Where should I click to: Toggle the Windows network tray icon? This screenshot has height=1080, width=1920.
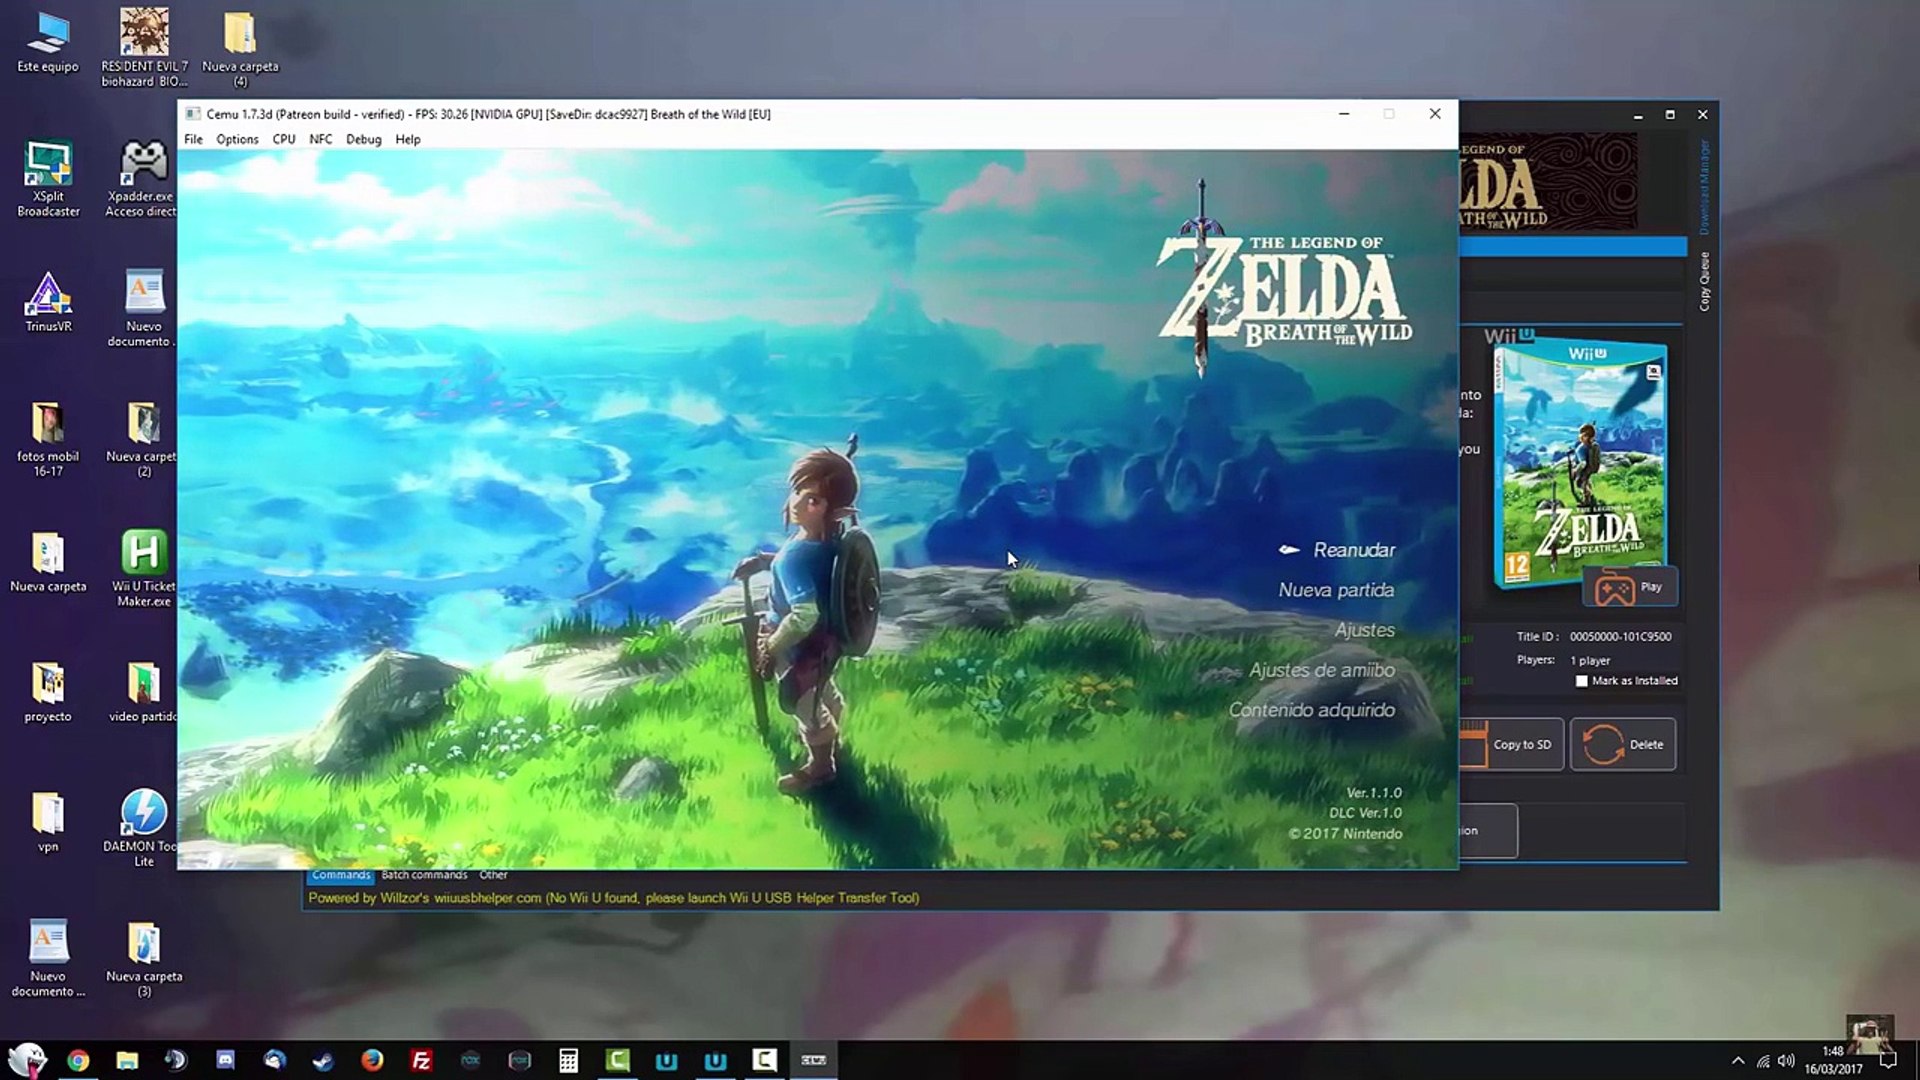[x=1763, y=1062]
